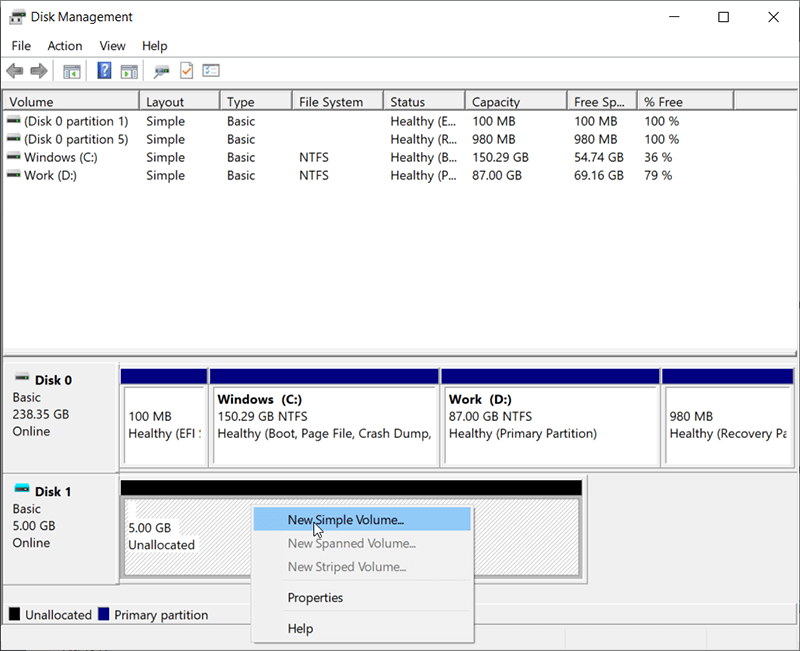Click the Forward navigation arrow in the toolbar

coord(38,70)
